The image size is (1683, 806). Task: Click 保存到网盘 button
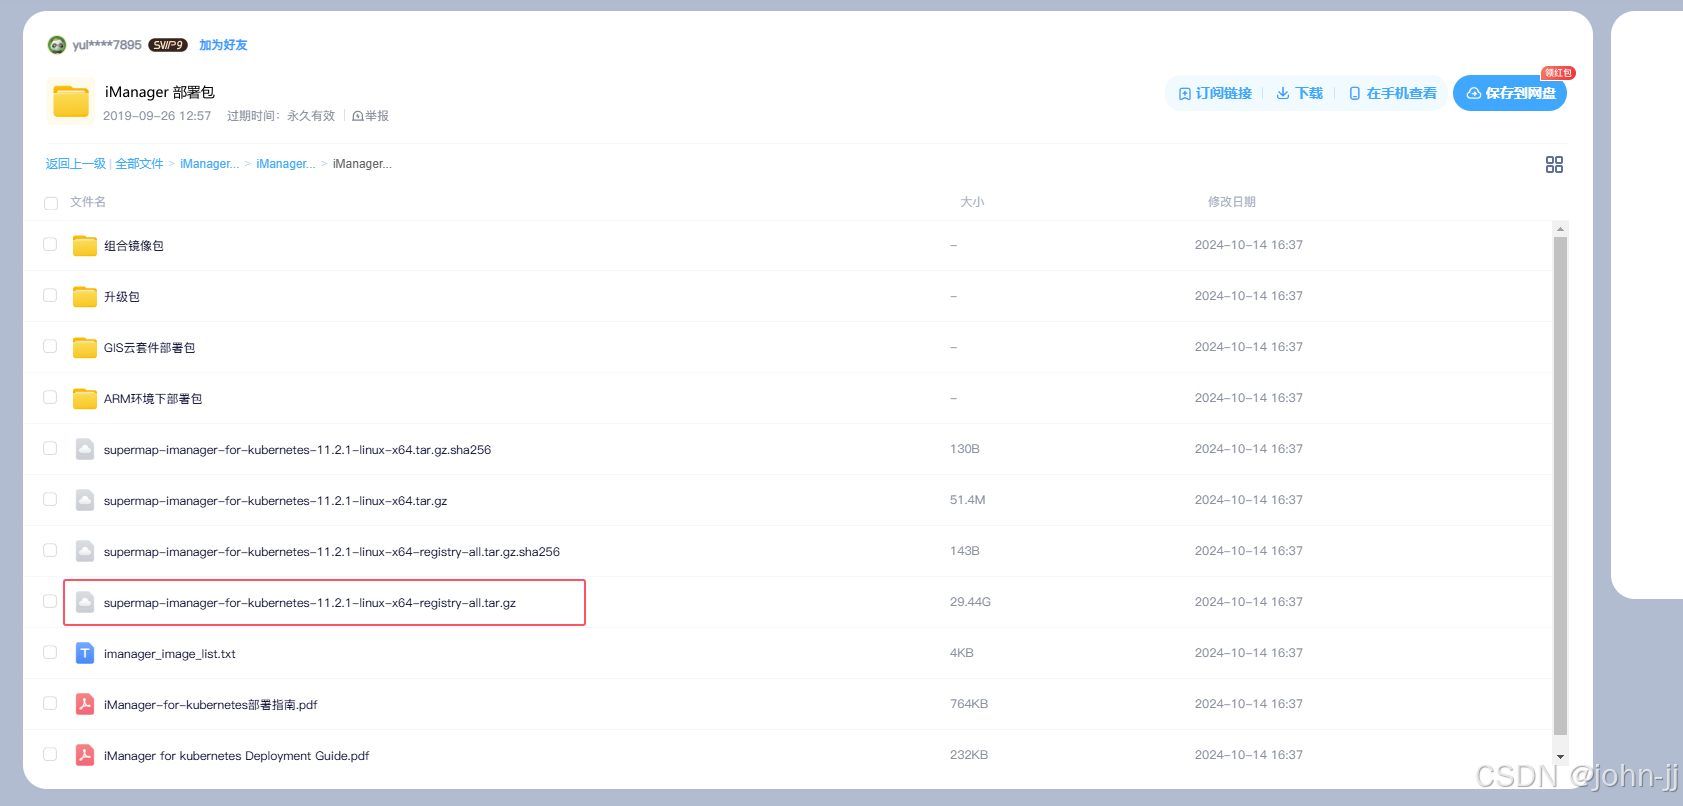pyautogui.click(x=1510, y=93)
